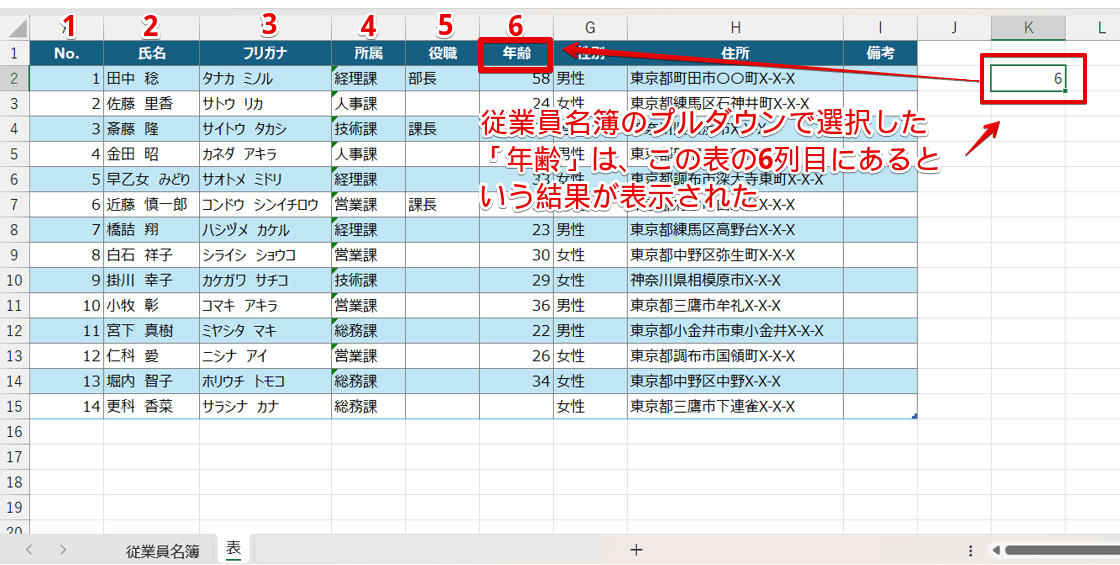1120x565 pixels.
Task: Select the cell with name 掛川 幸子
Action: (x=151, y=280)
